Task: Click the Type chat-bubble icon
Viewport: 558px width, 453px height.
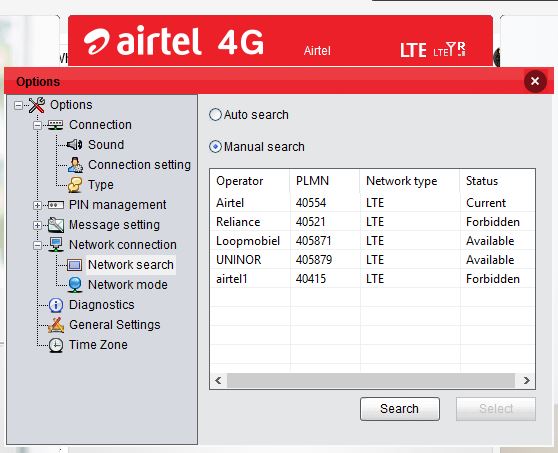Action: coord(75,185)
